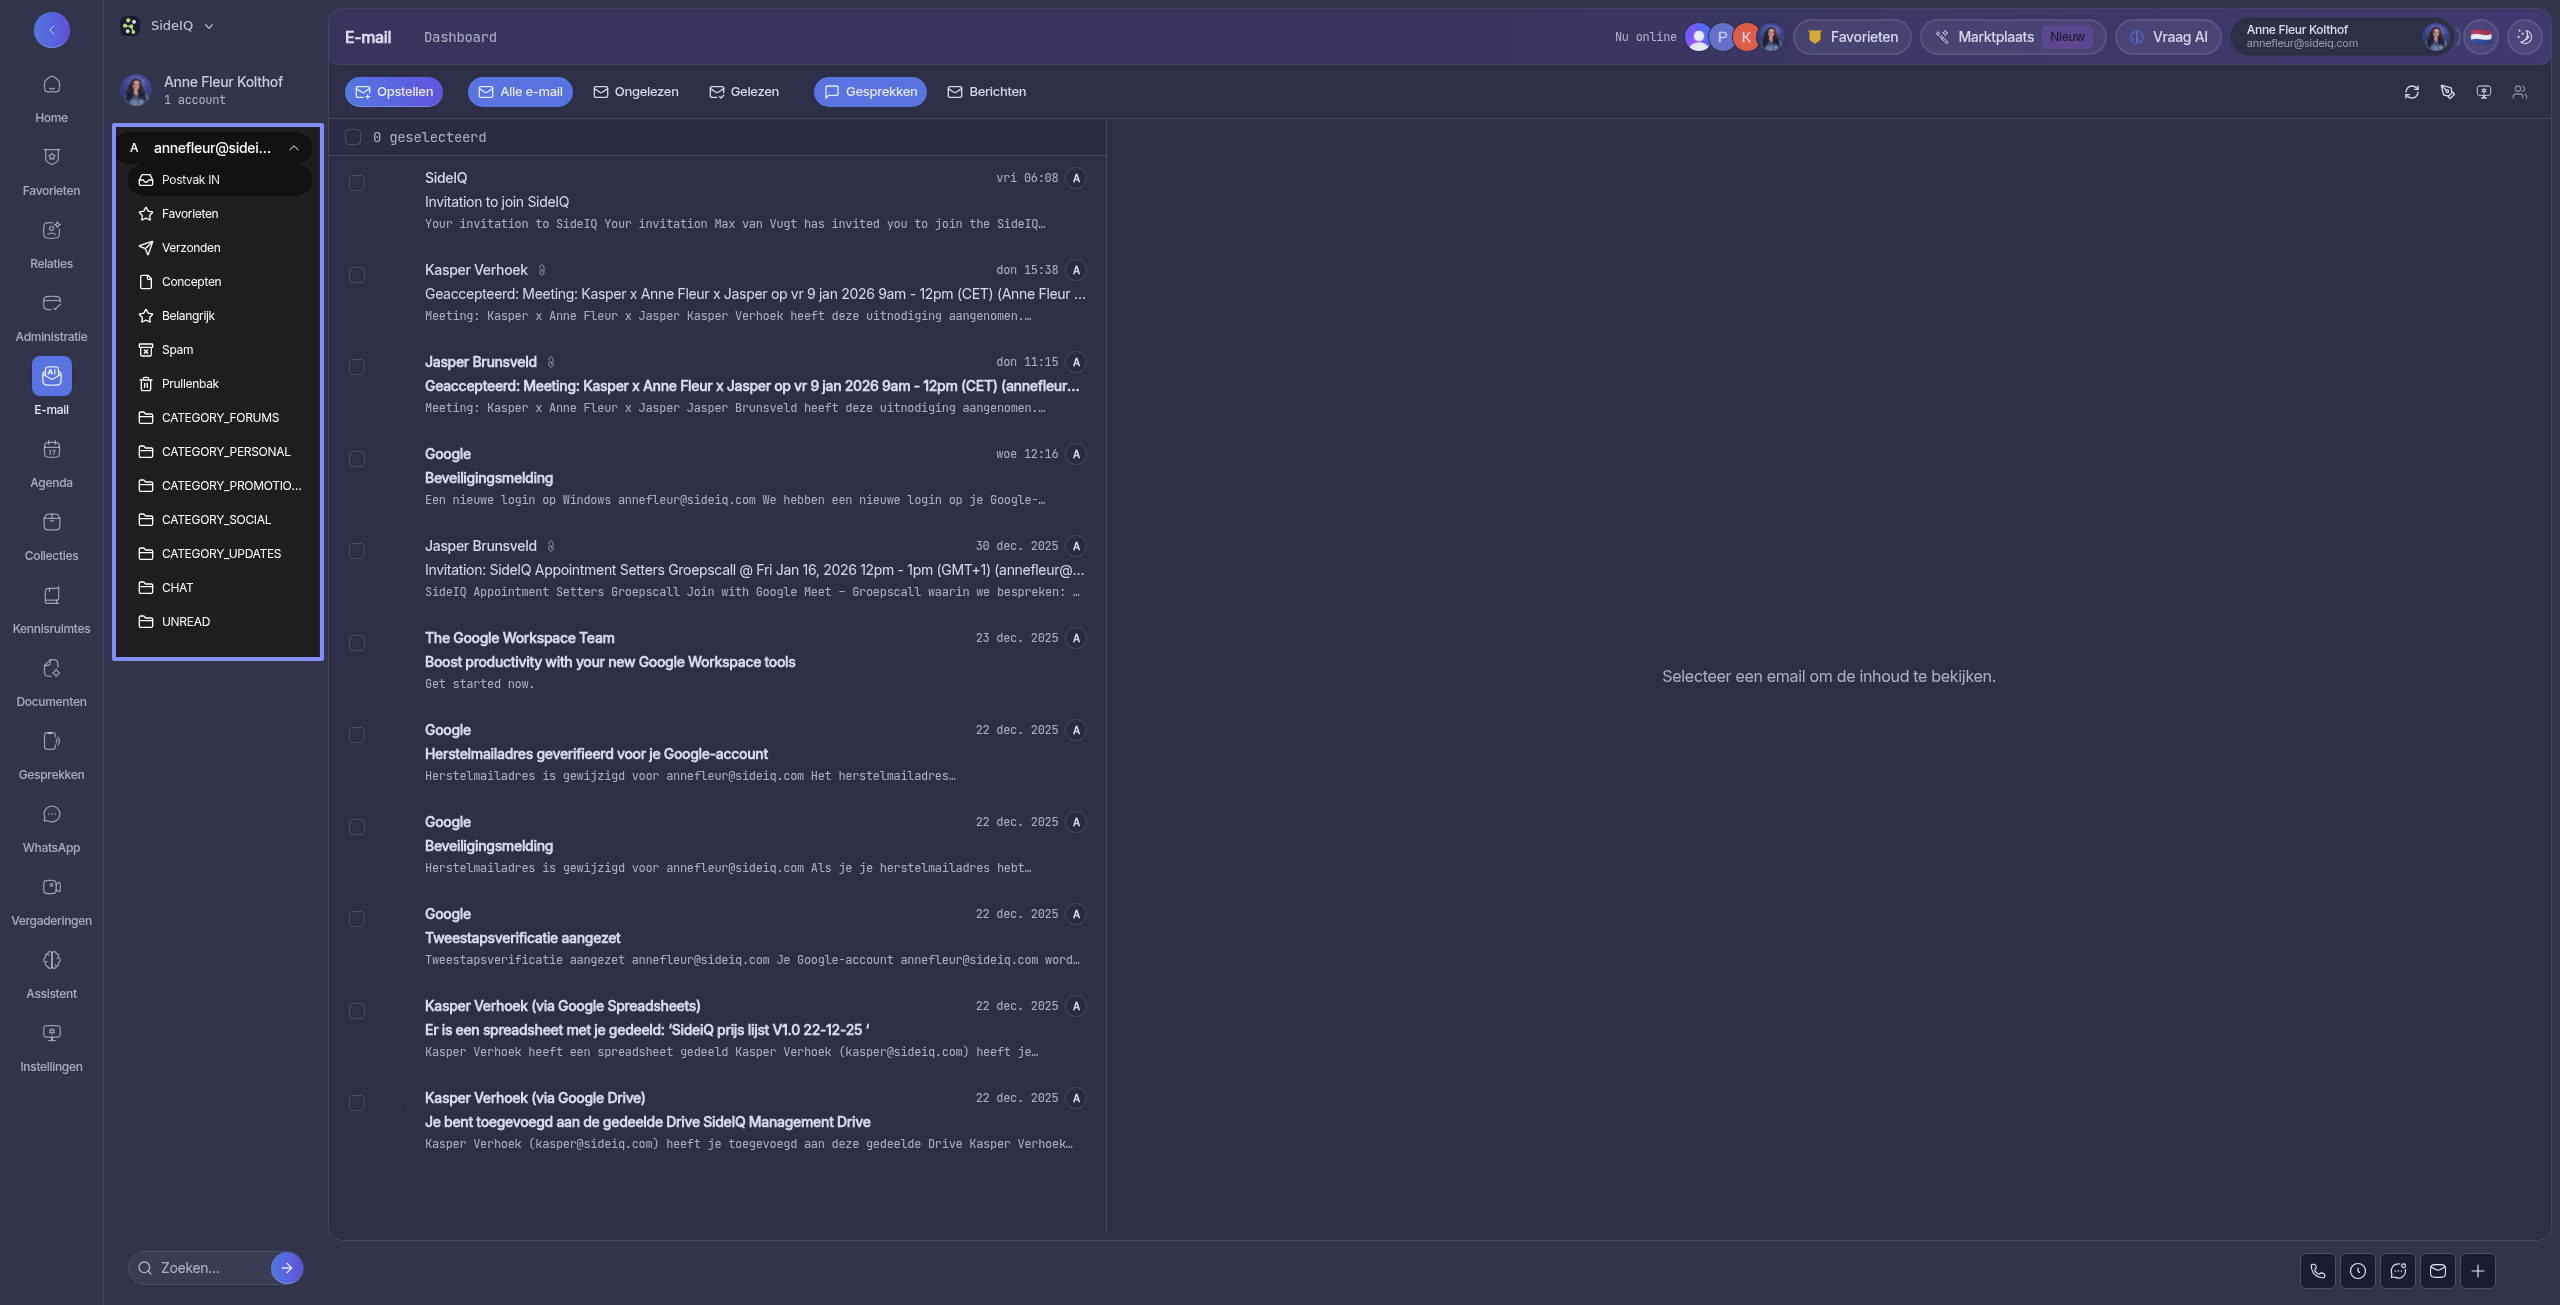Open the phone call icon
The image size is (2560, 1305).
[2317, 1271]
